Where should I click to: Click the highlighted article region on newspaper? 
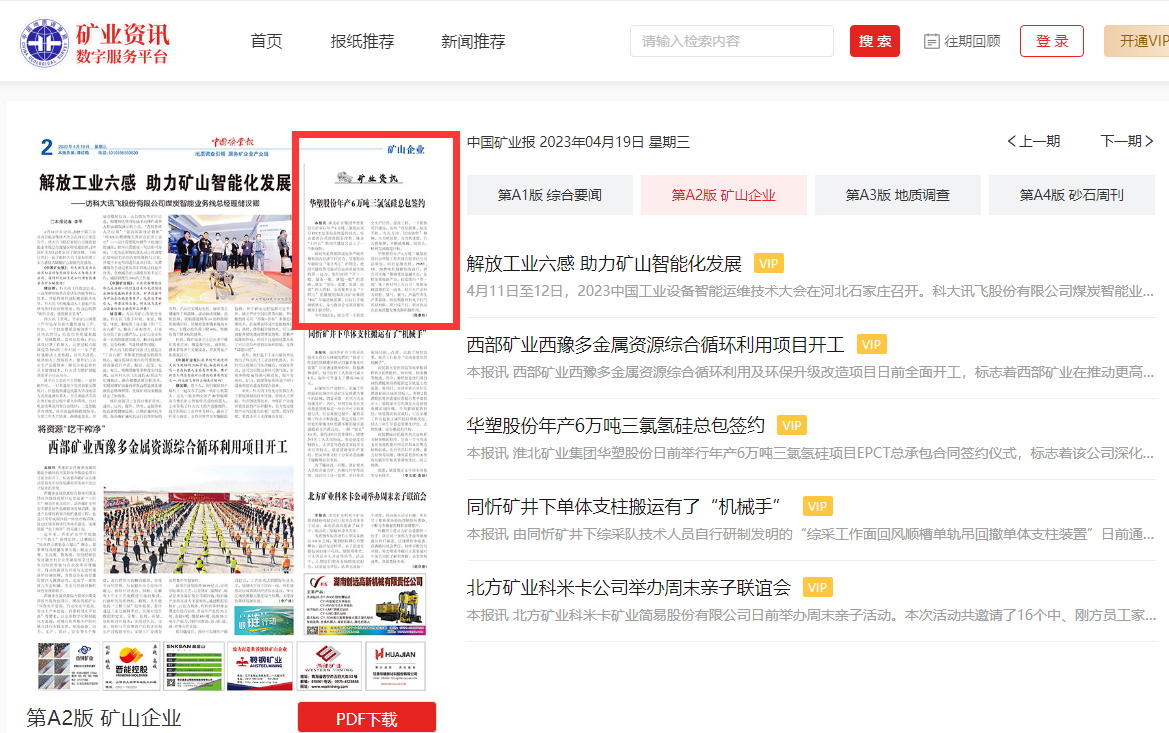point(375,230)
